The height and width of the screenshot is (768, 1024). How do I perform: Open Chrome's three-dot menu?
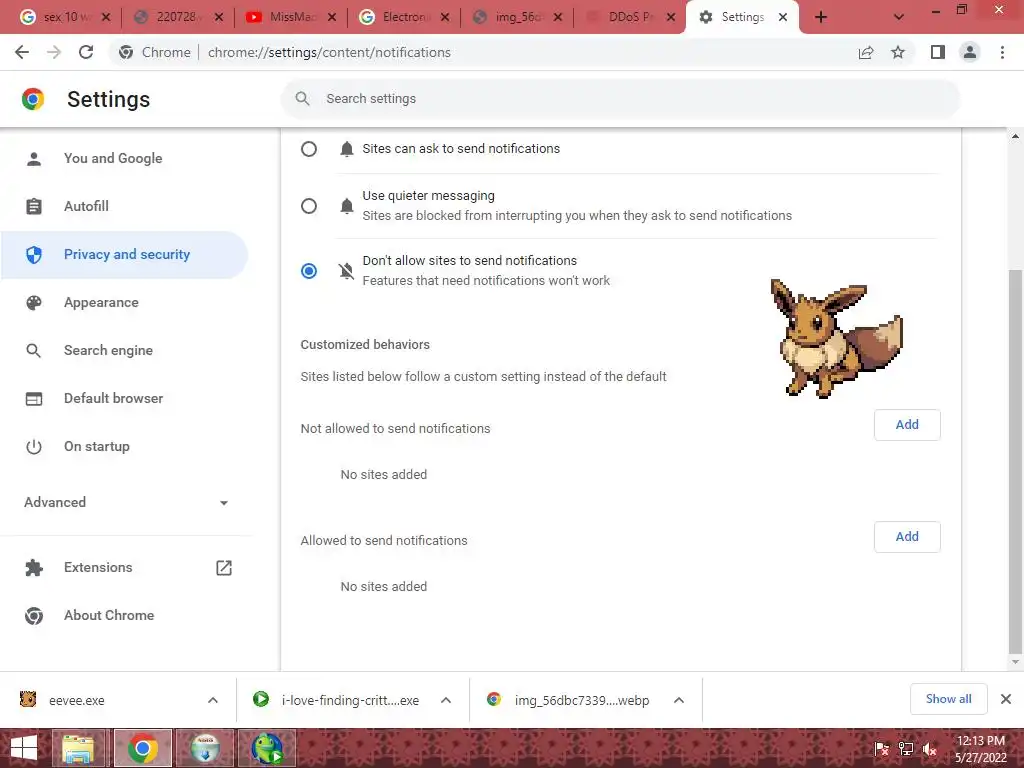(x=1002, y=52)
